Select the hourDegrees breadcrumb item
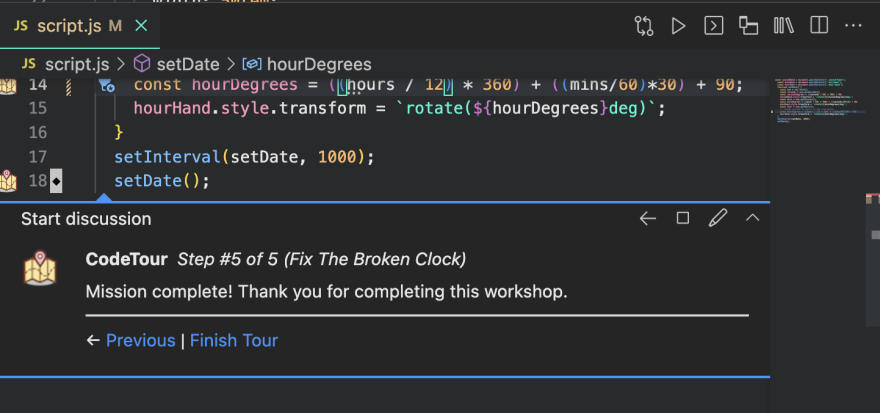This screenshot has height=413, width=880. [308, 64]
